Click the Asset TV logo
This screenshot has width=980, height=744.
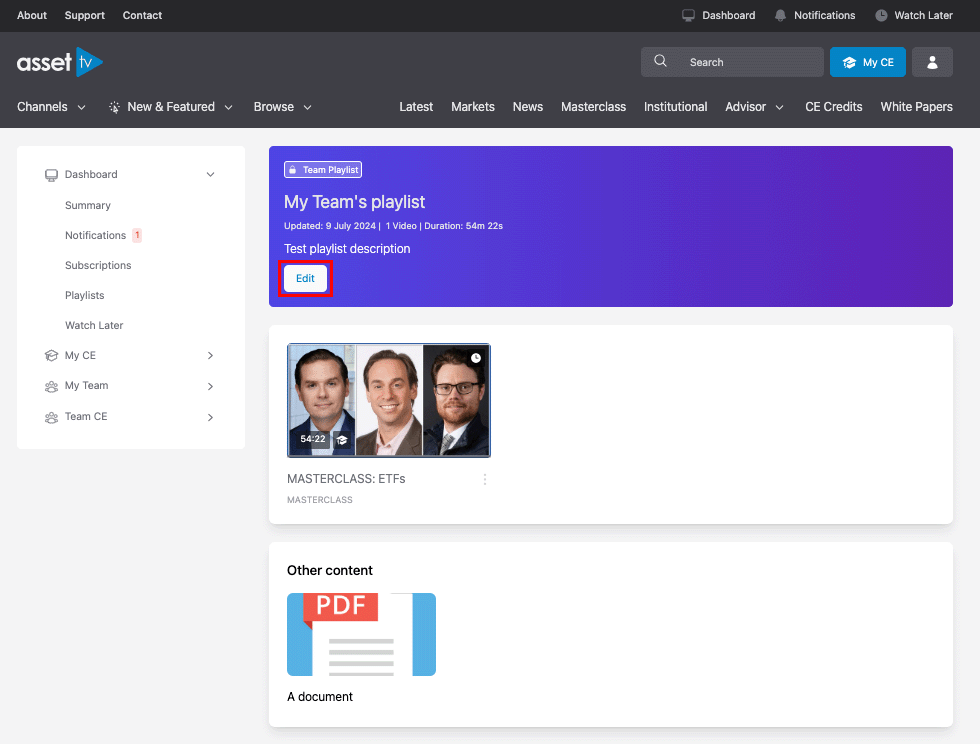60,62
